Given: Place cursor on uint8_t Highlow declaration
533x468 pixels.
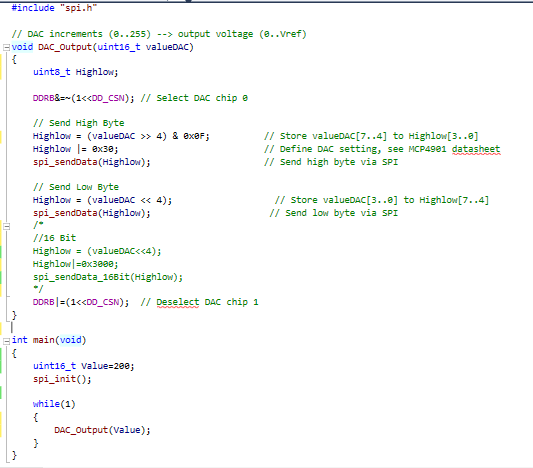Looking at the screenshot, I should pyautogui.click(x=75, y=72).
